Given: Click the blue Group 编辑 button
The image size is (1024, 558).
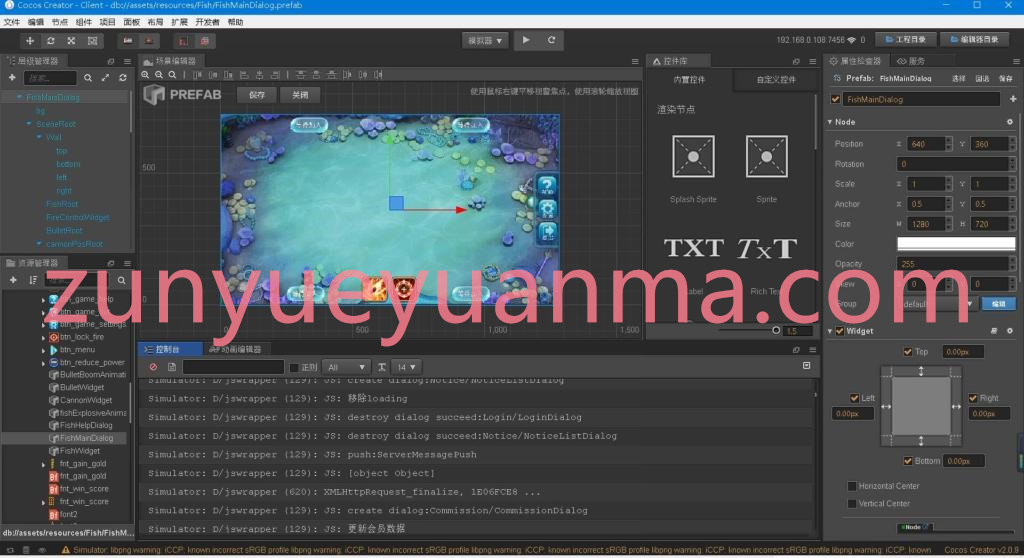Looking at the screenshot, I should pyautogui.click(x=999, y=304).
